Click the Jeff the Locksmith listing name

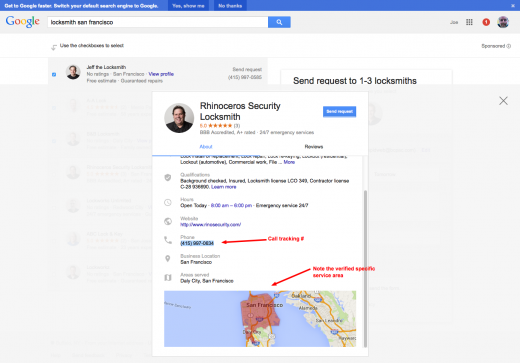(x=106, y=67)
